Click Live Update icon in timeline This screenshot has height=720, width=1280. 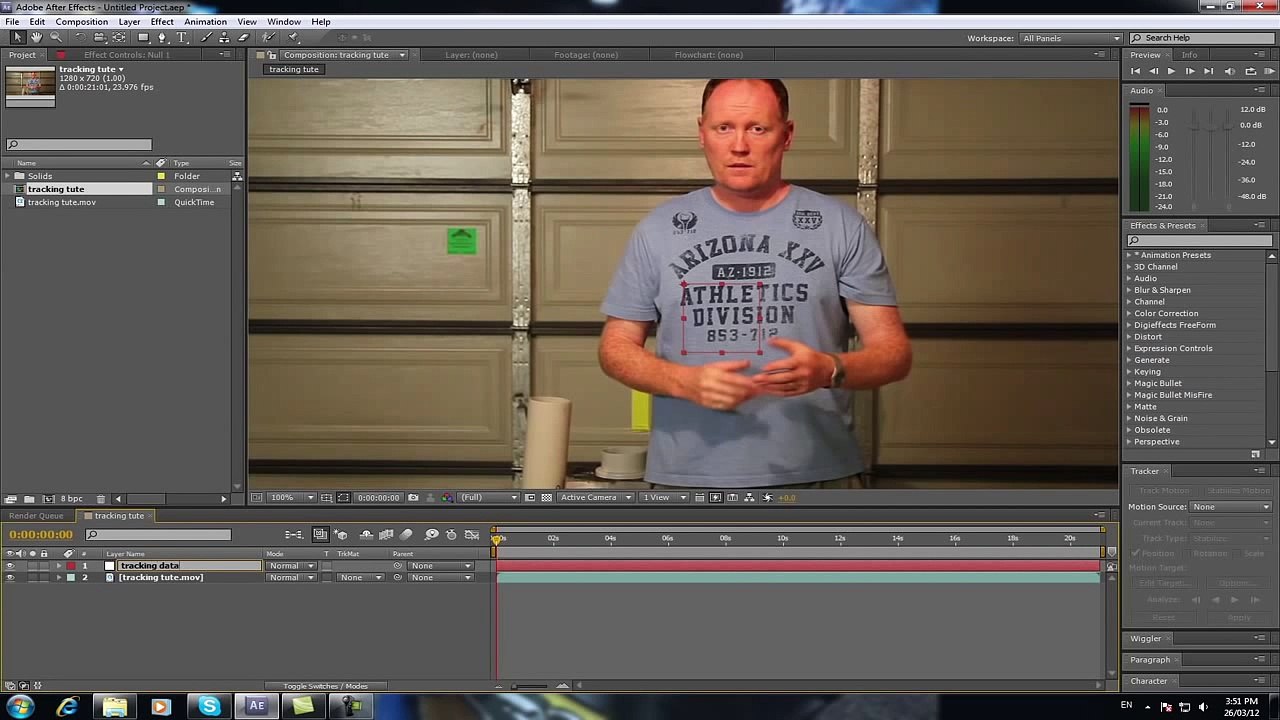(320, 535)
